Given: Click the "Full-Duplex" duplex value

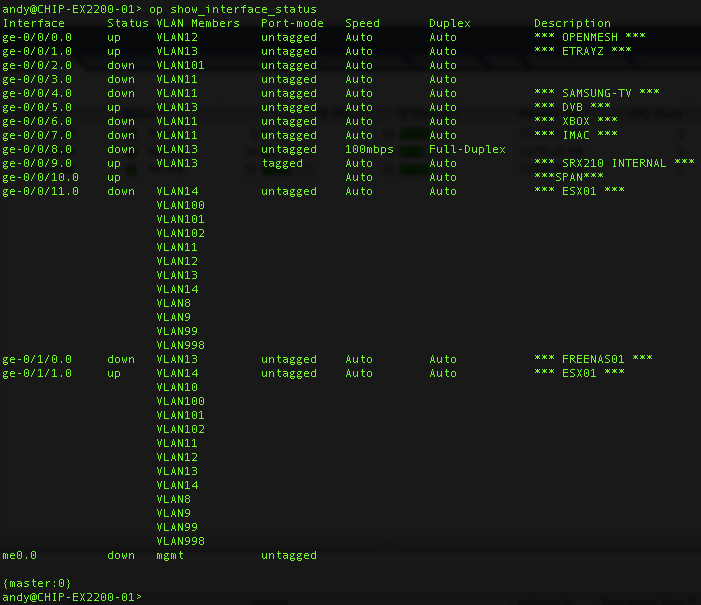Looking at the screenshot, I should click(x=467, y=149).
